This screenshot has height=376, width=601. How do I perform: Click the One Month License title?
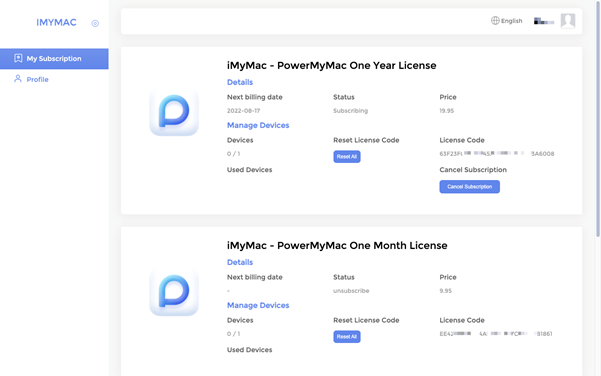(337, 246)
